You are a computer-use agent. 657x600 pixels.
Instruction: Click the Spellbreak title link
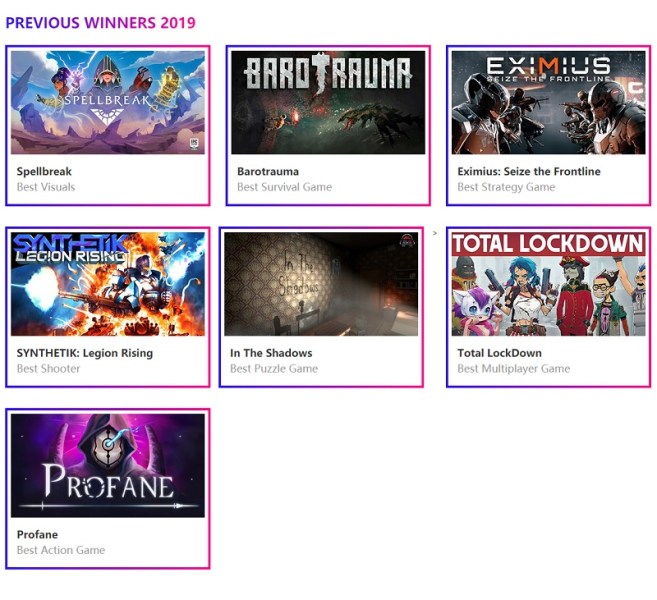point(44,171)
